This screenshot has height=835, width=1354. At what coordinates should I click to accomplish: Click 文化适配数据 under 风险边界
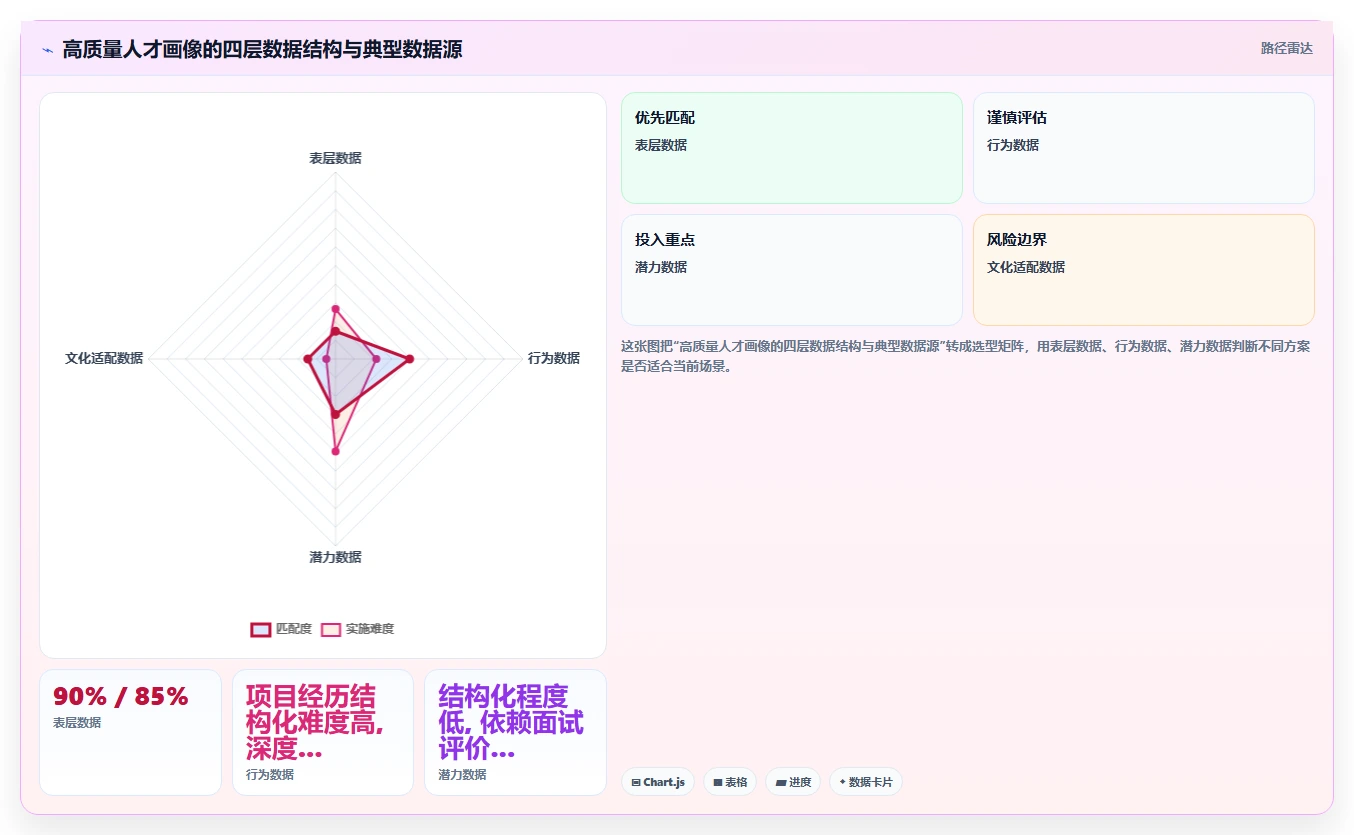click(x=1026, y=267)
